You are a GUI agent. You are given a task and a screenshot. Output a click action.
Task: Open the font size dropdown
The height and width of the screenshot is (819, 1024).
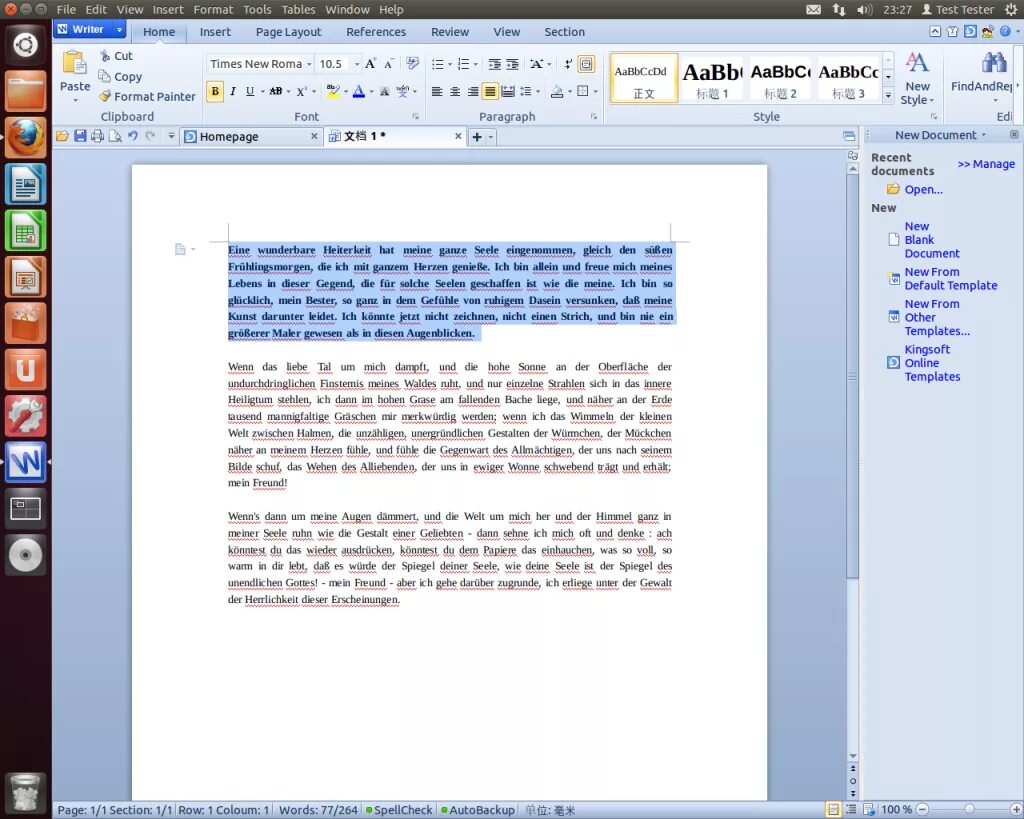click(357, 64)
